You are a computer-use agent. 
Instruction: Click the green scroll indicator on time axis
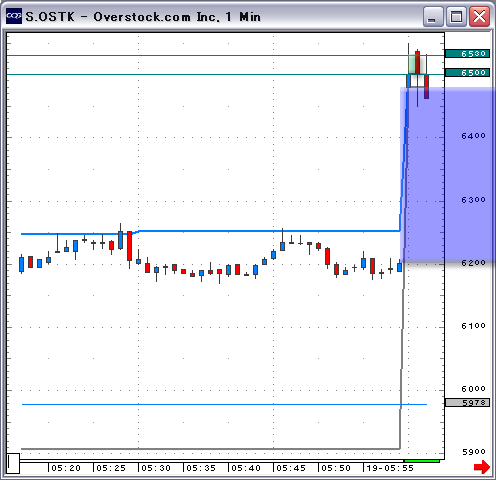click(422, 461)
